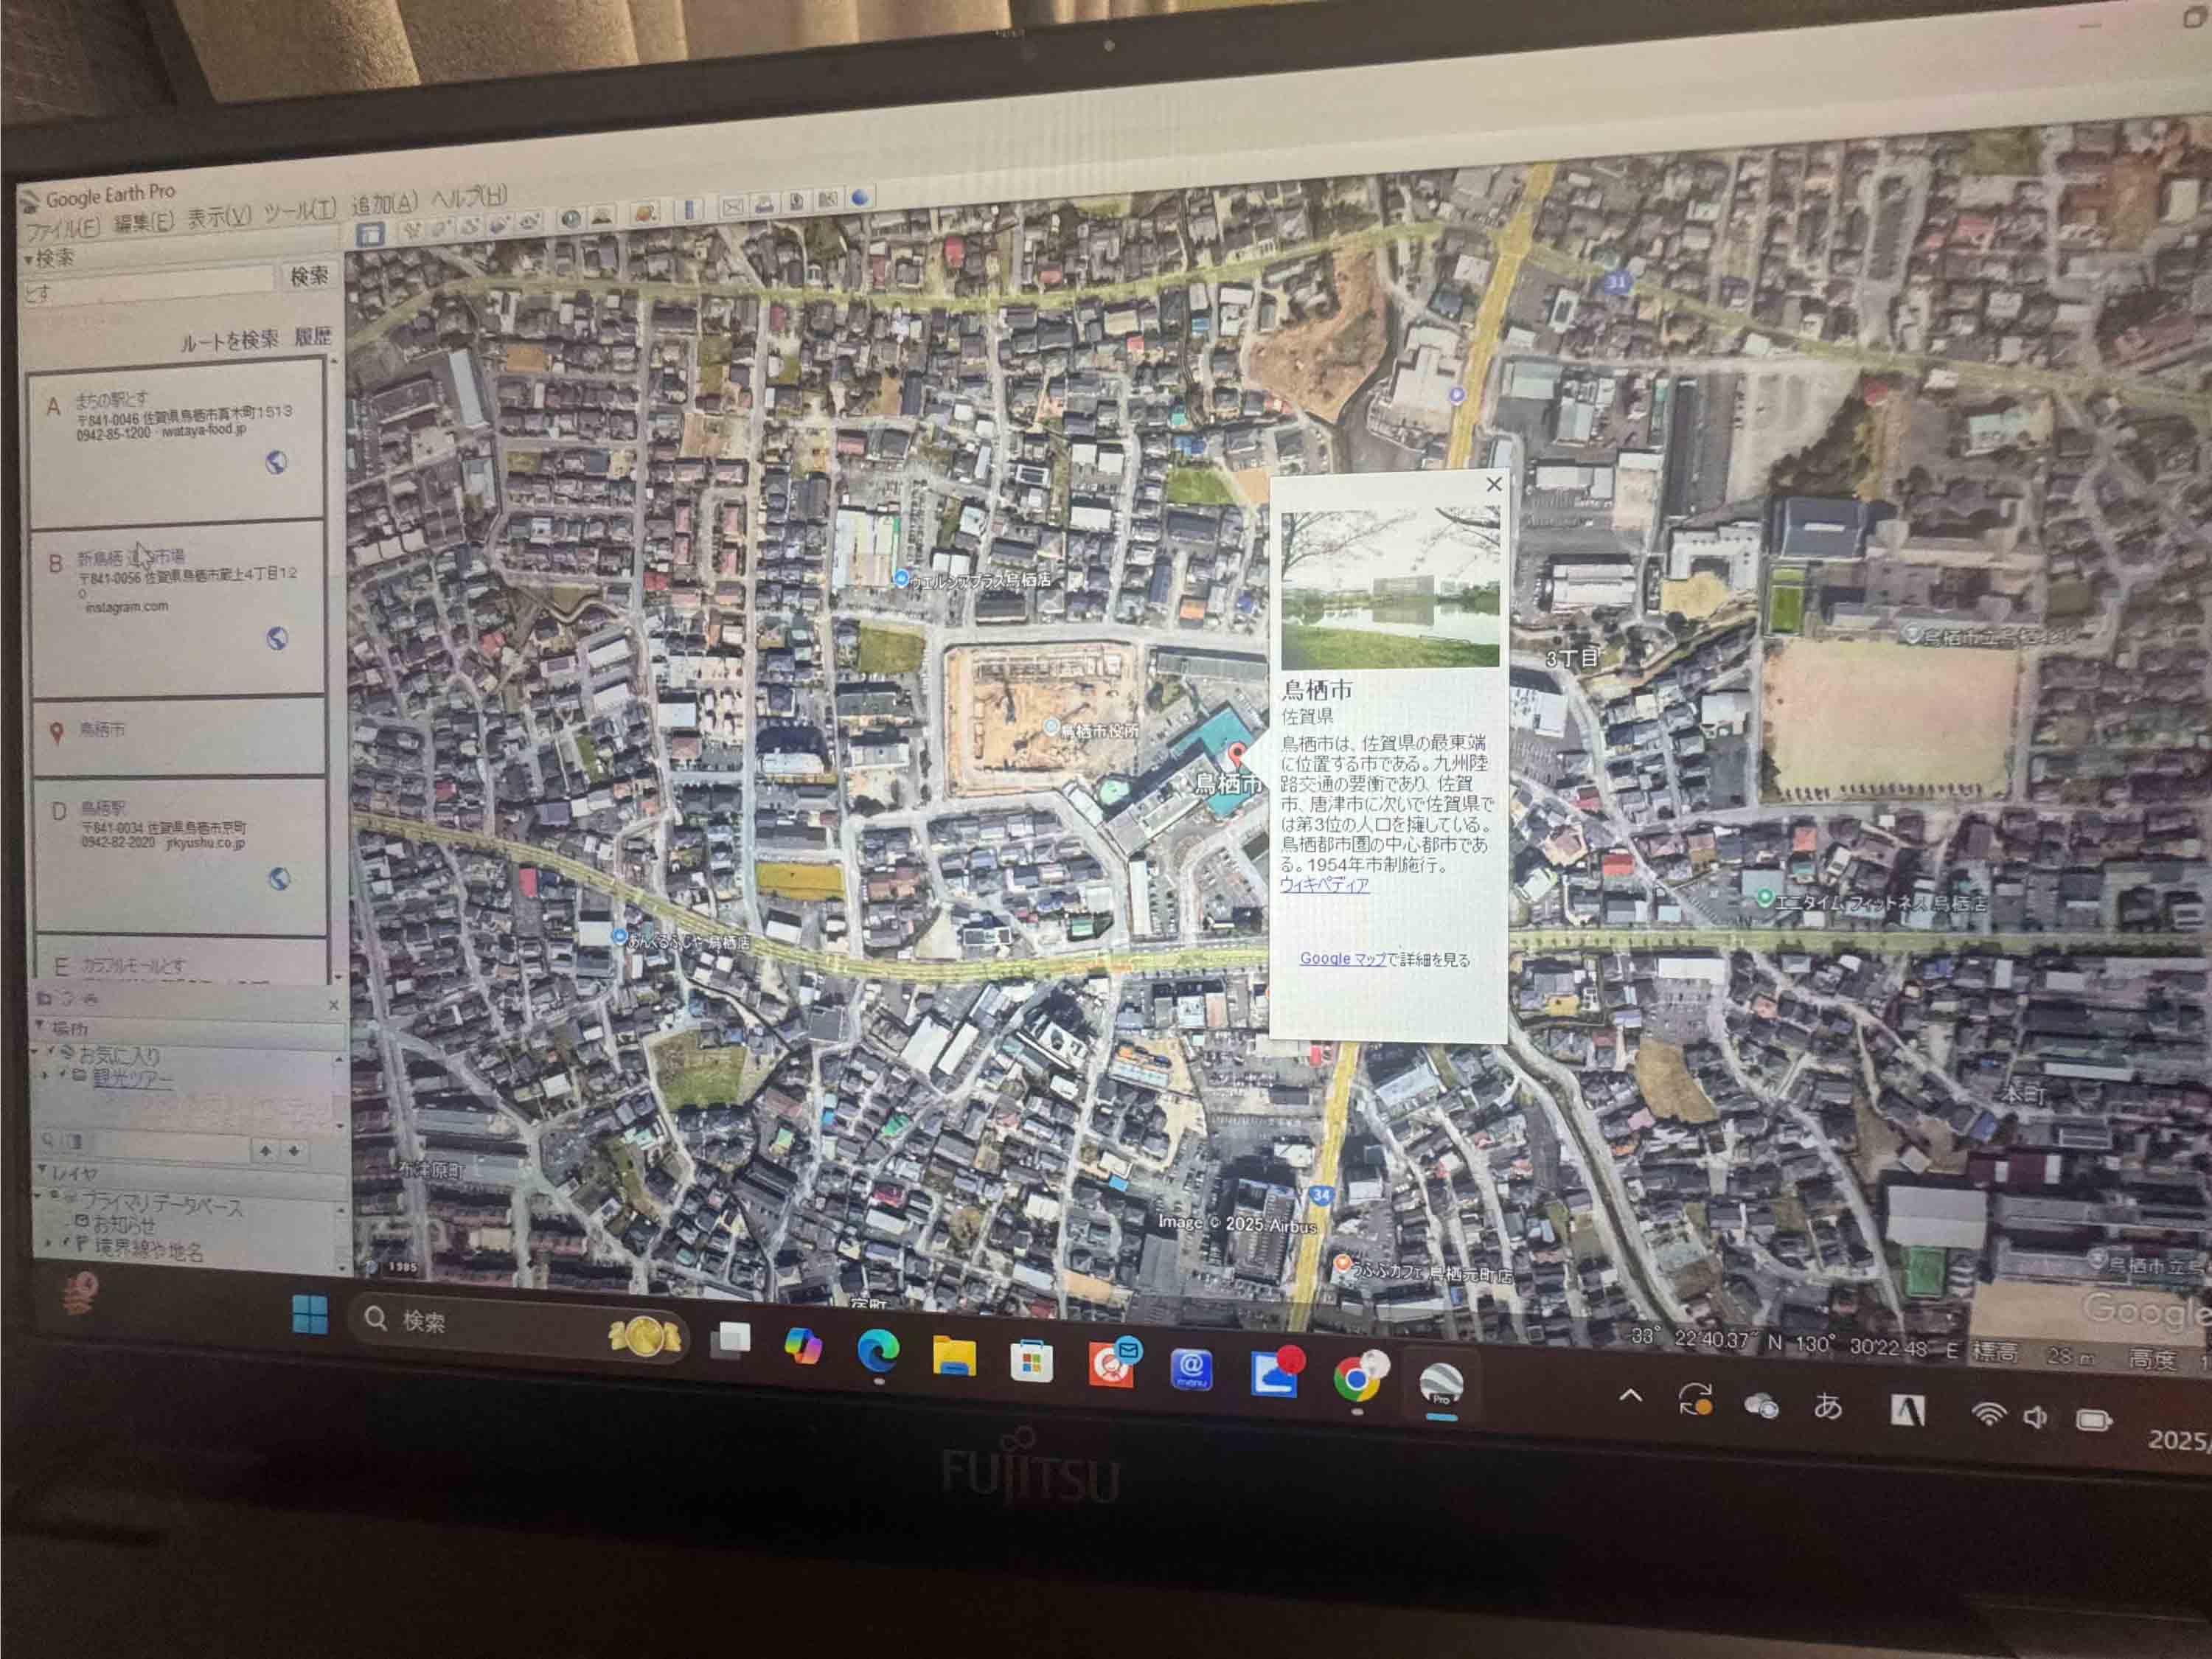
Task: Collapse the 検索 panel header triangle
Action: (29, 259)
